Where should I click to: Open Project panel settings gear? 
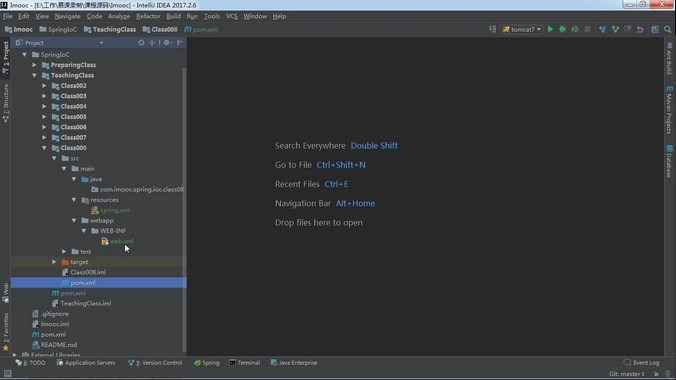167,43
